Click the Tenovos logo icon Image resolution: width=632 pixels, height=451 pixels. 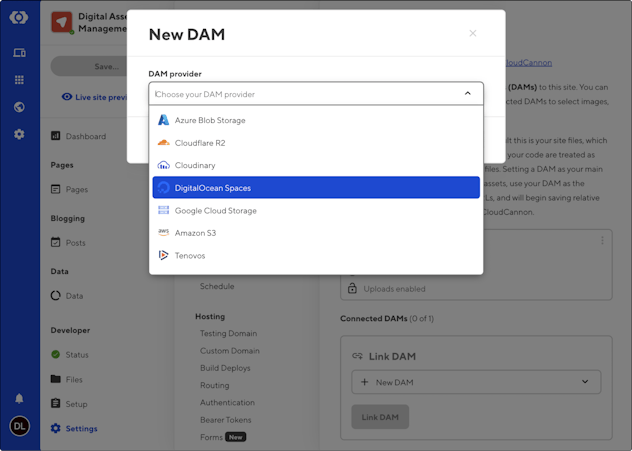pyautogui.click(x=163, y=255)
